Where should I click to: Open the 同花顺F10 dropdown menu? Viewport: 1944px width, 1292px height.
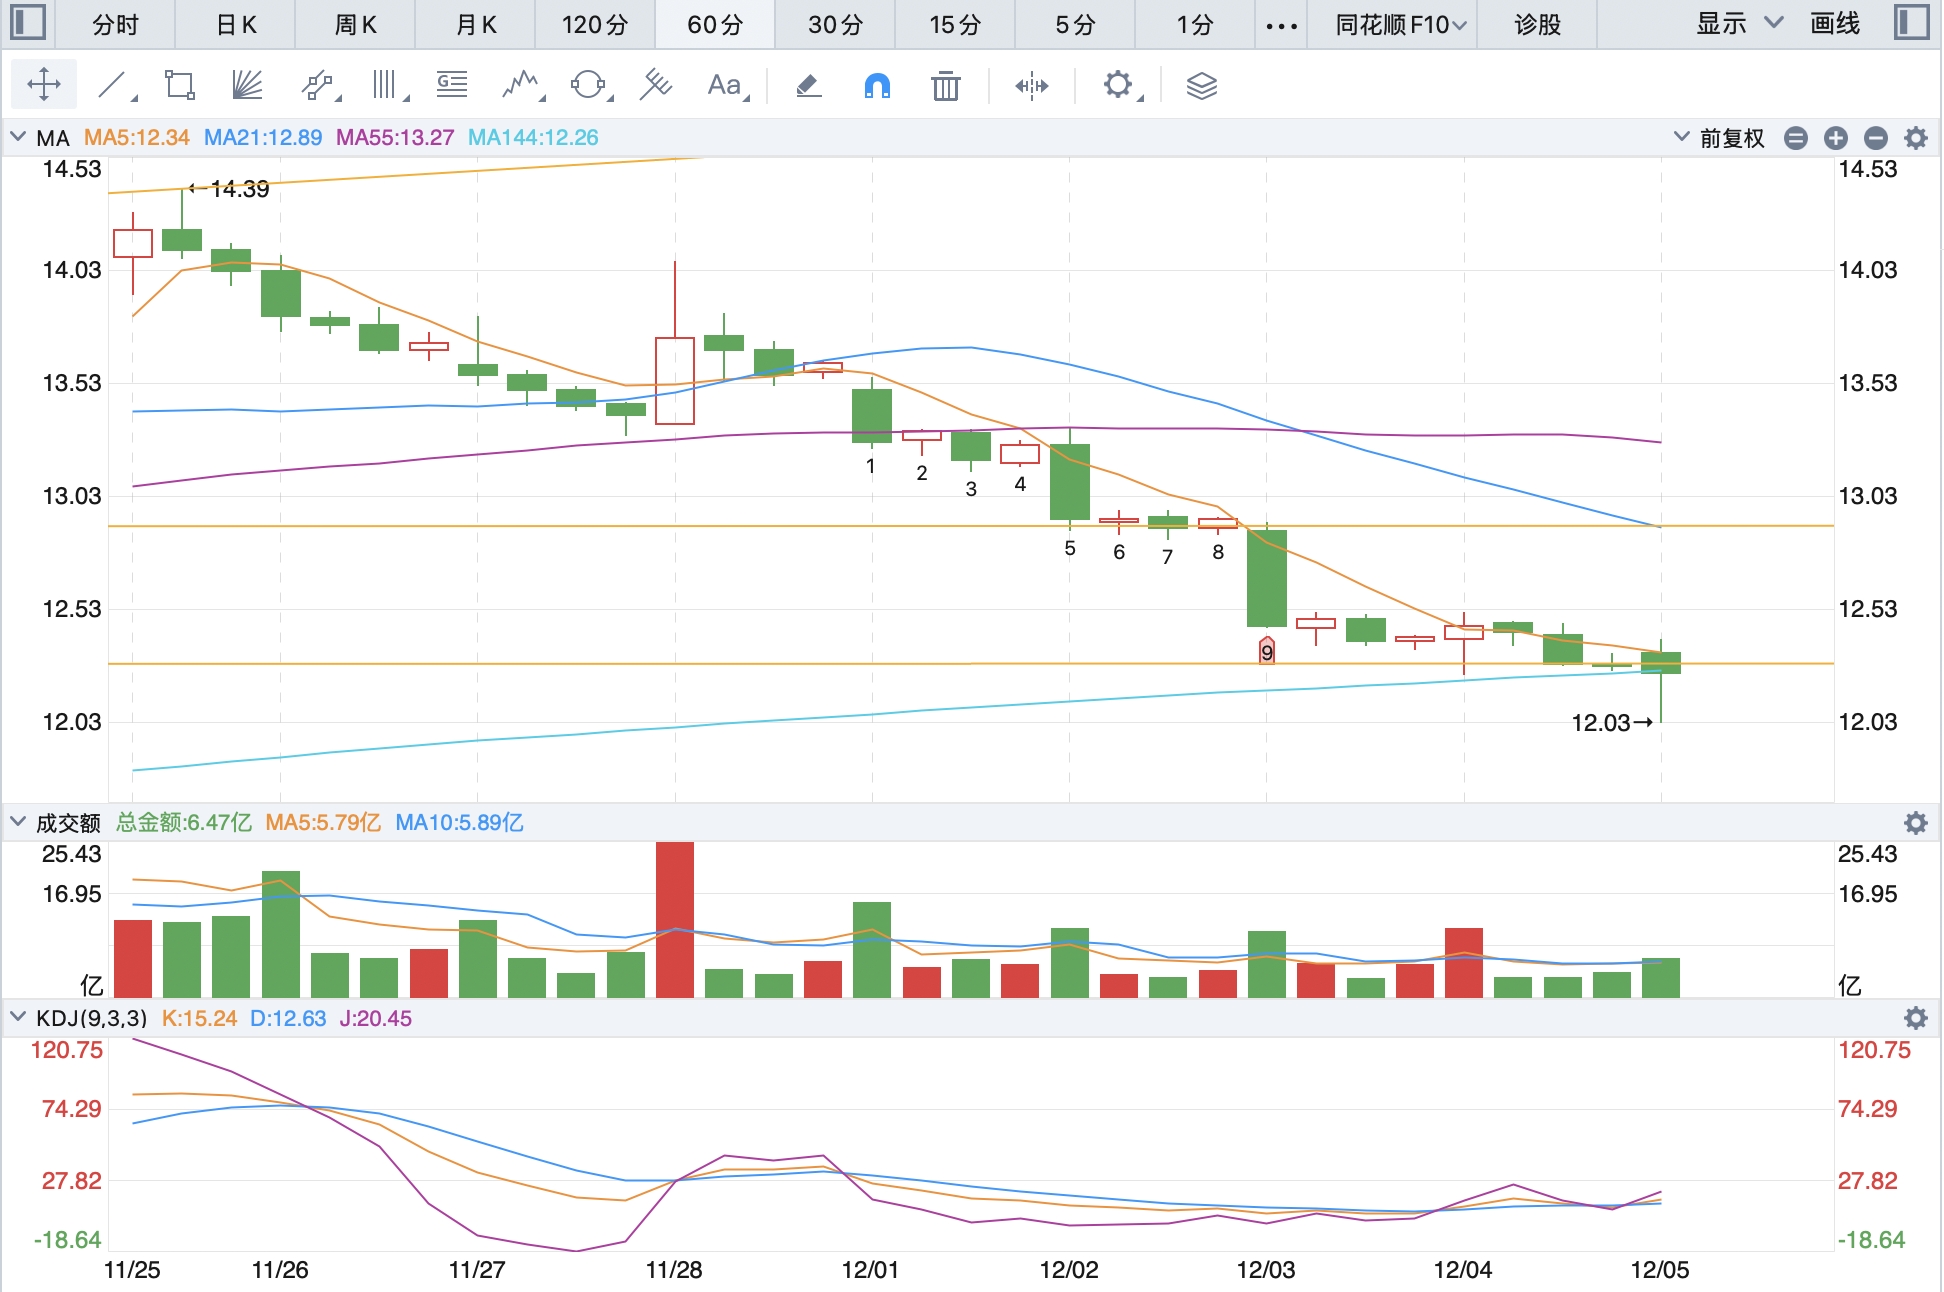coord(1400,25)
